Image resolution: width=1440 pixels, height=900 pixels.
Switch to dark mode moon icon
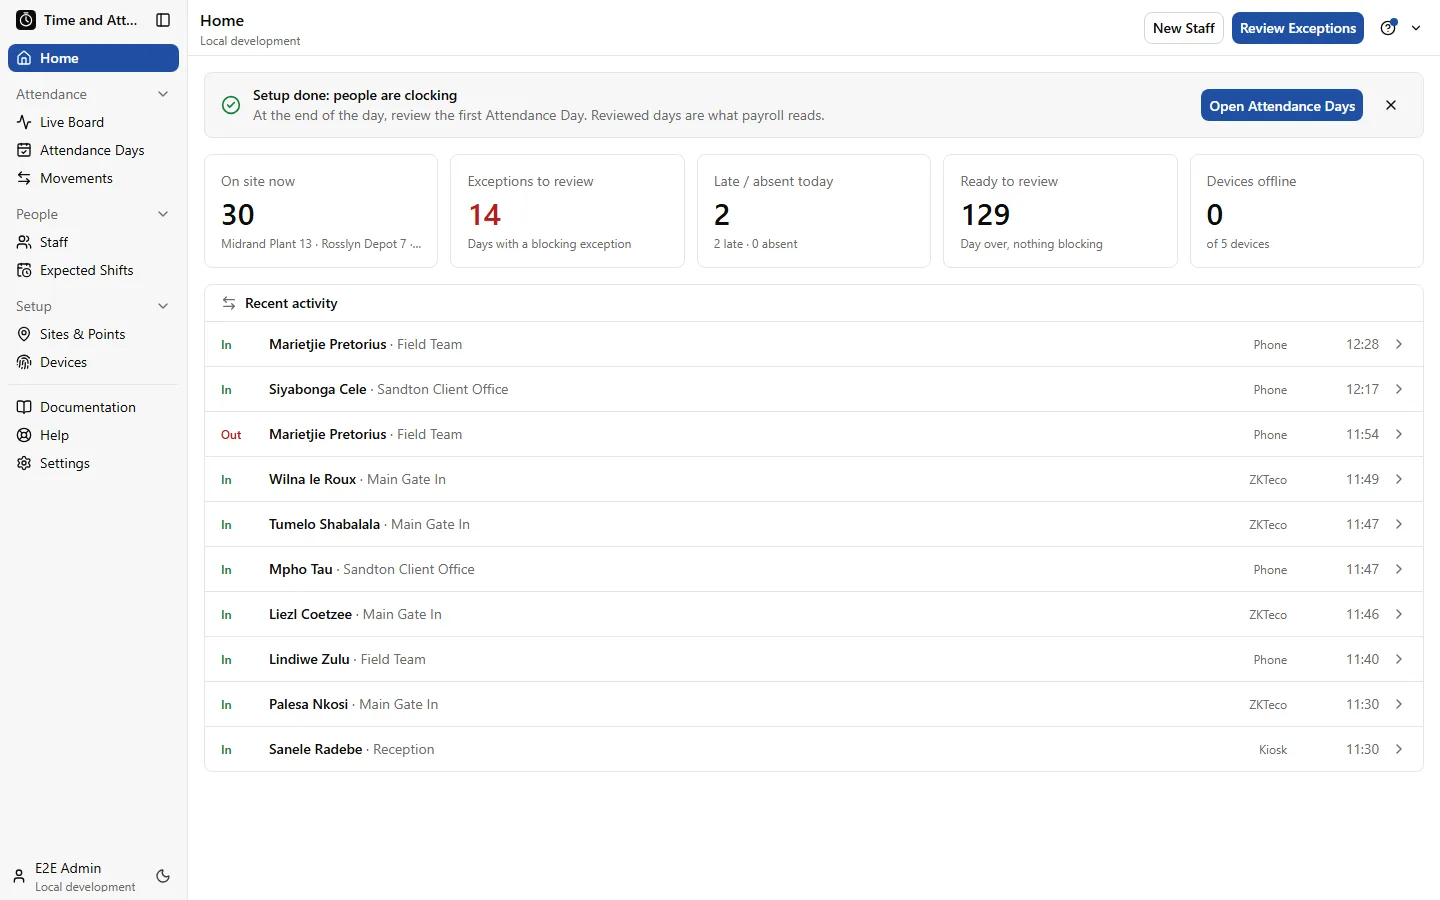tap(163, 876)
